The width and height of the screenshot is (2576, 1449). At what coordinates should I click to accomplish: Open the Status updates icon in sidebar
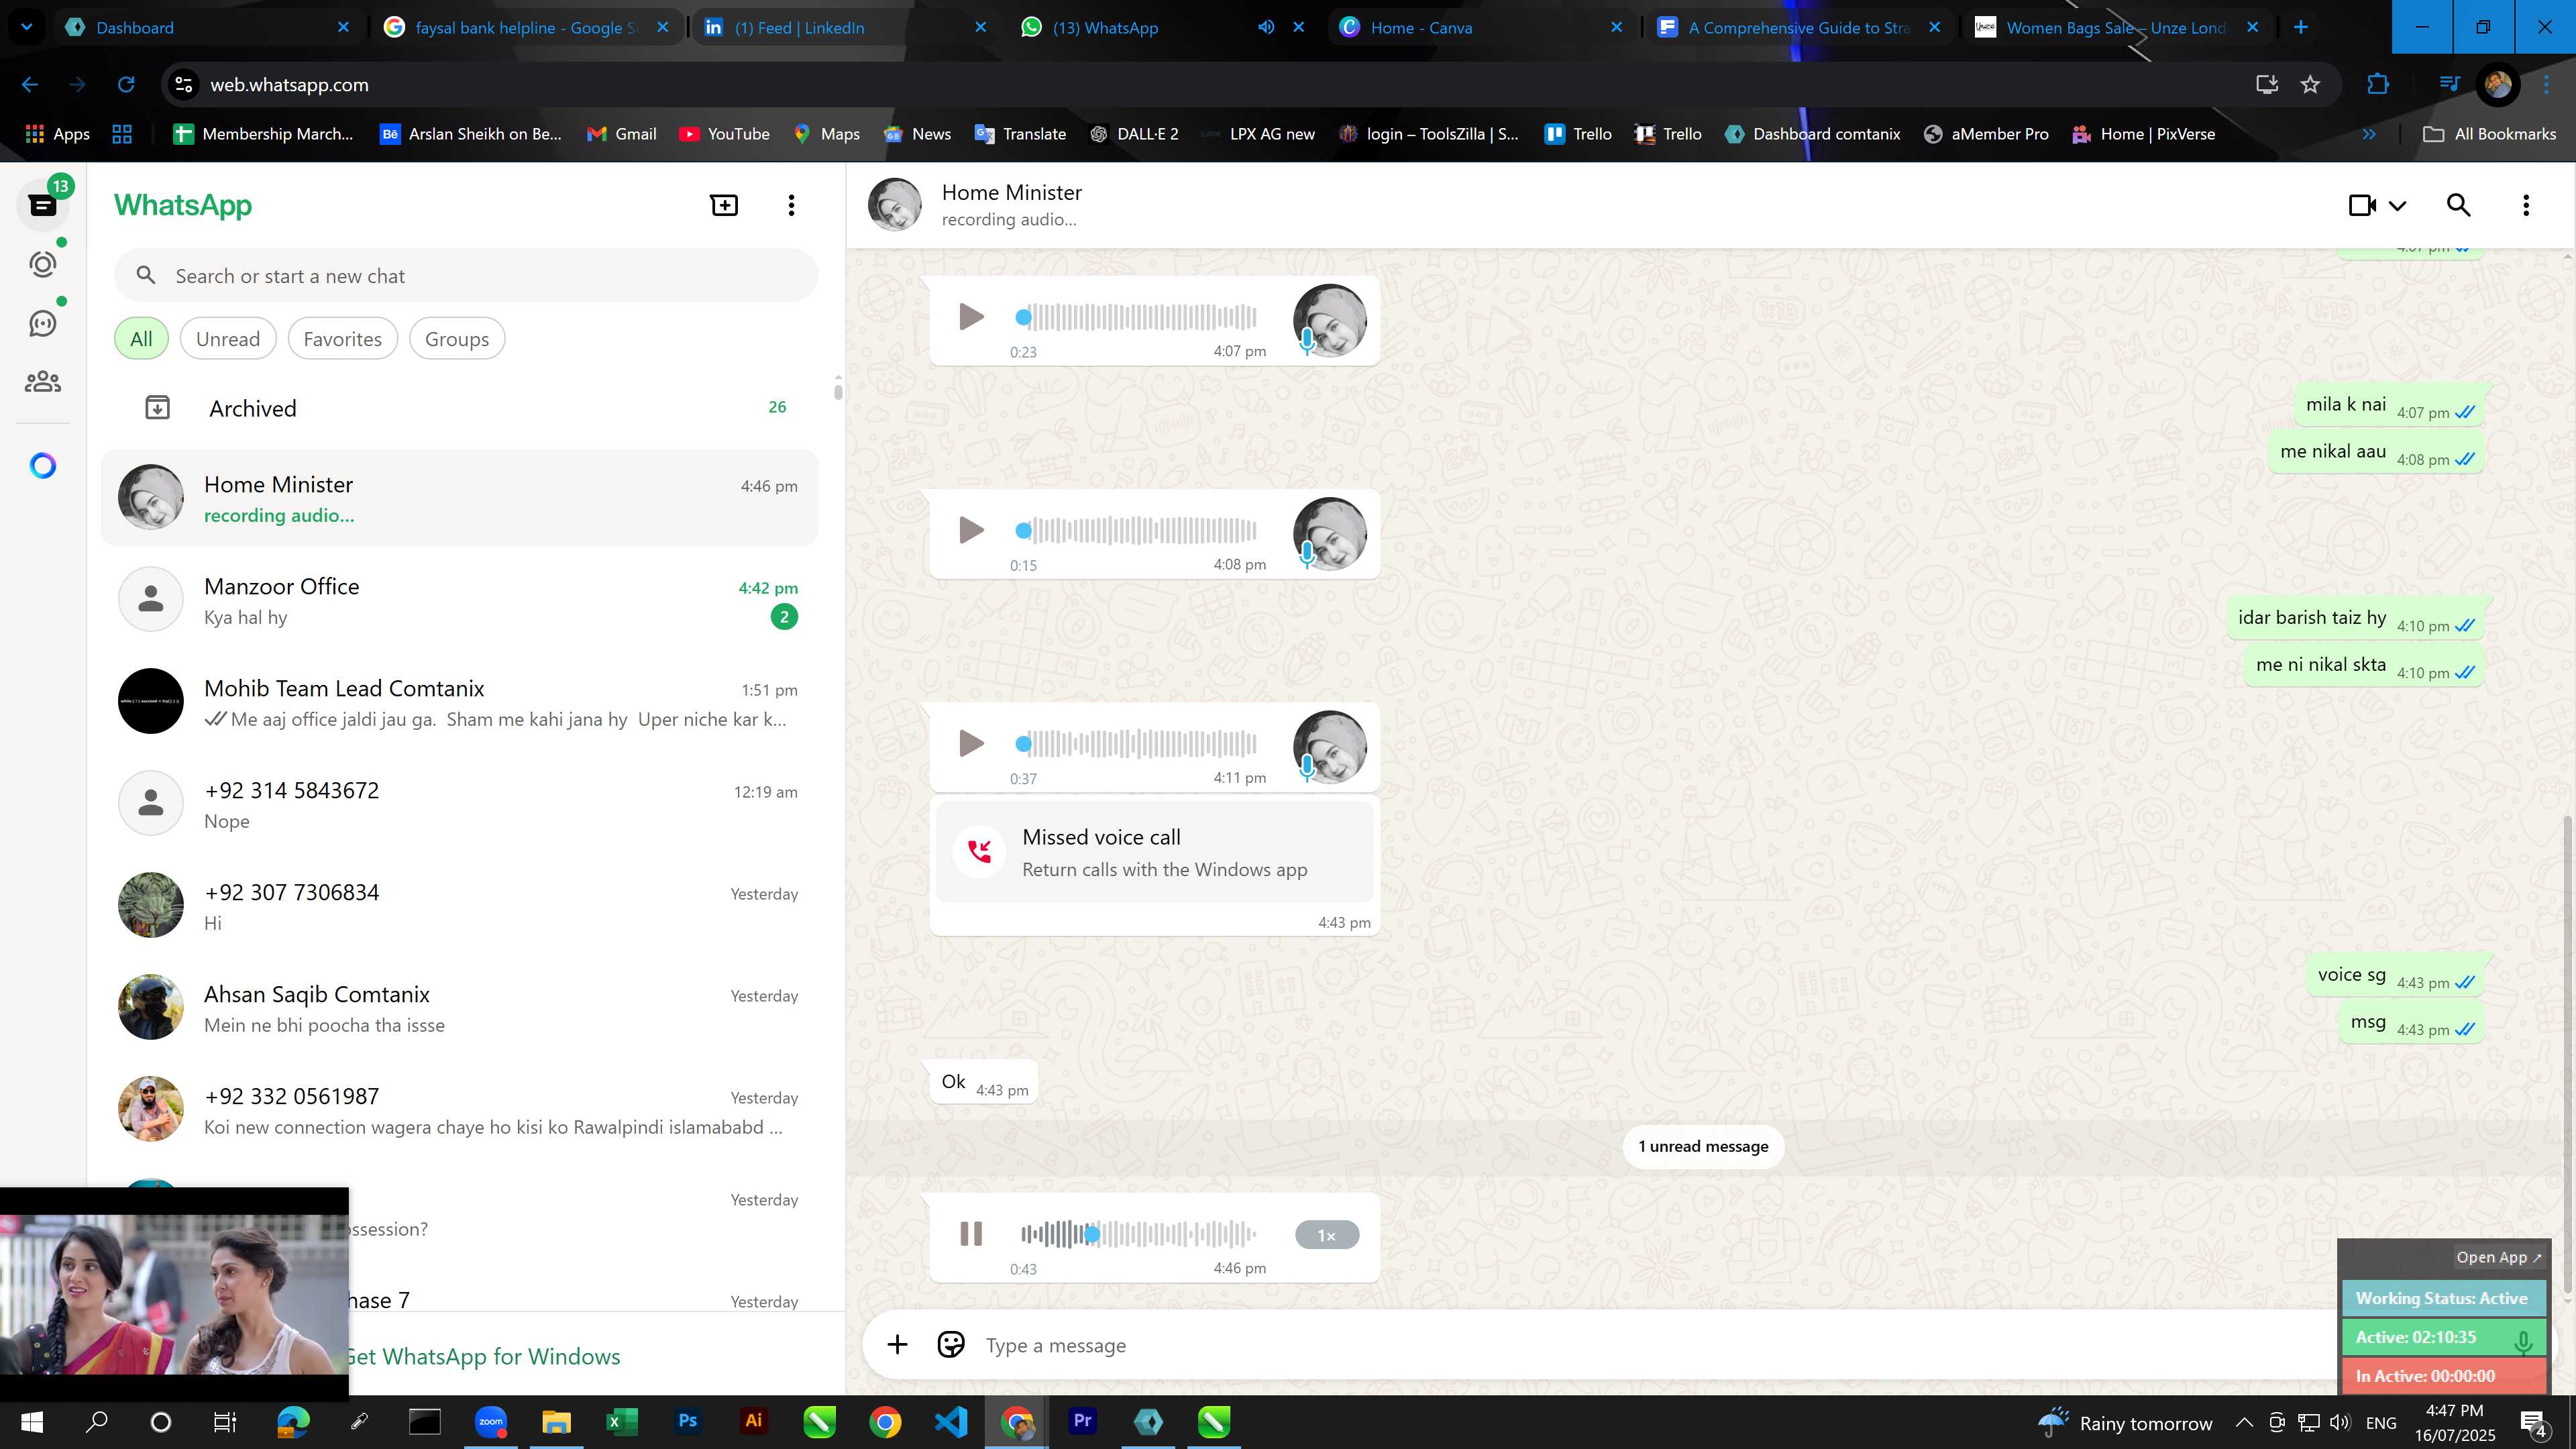pyautogui.click(x=43, y=264)
